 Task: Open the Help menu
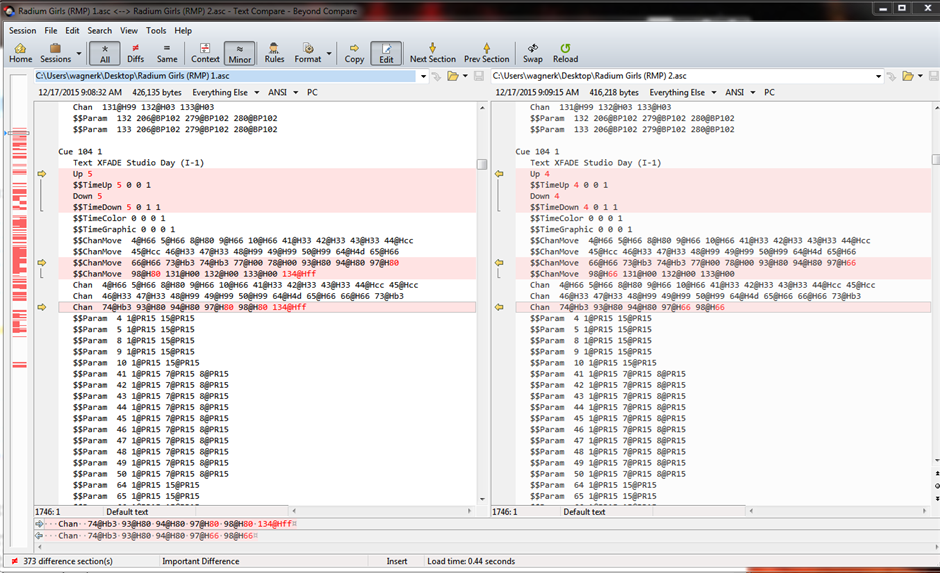coord(183,31)
